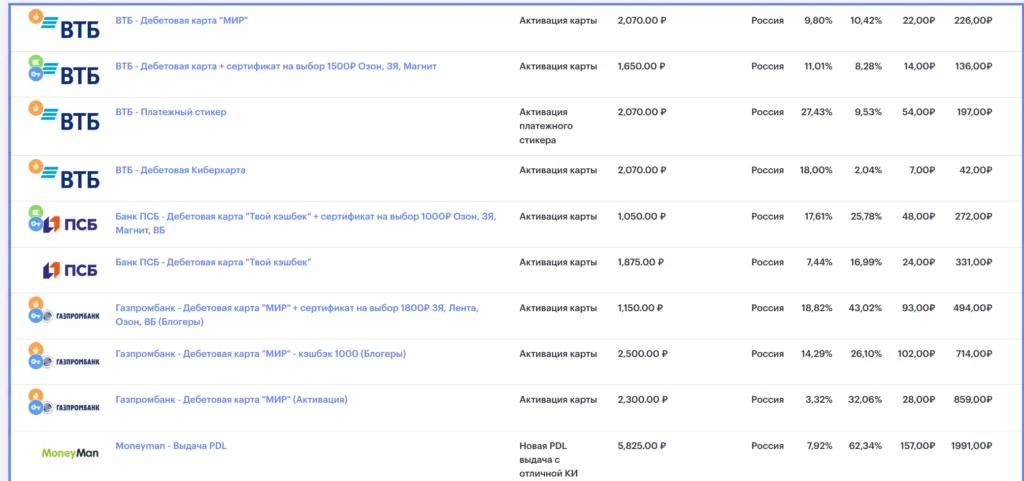Click the MoneyMan logo

pos(69,452)
